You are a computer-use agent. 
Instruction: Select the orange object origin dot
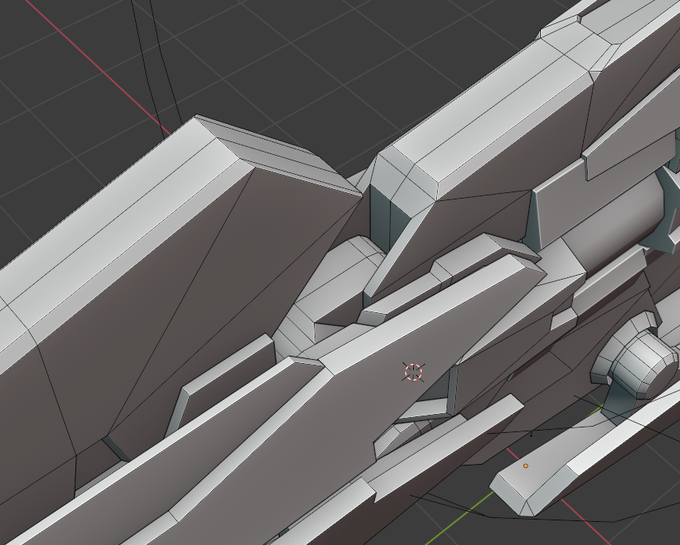tap(526, 466)
